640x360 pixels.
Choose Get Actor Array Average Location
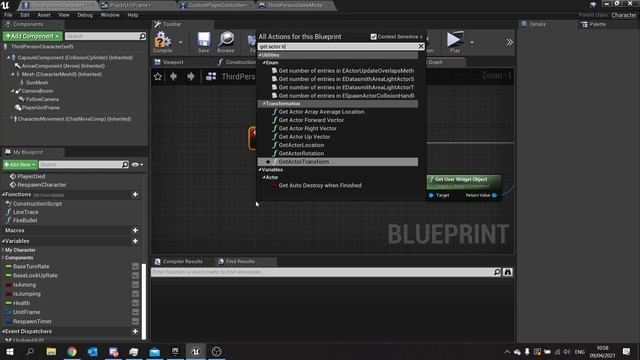pos(321,112)
